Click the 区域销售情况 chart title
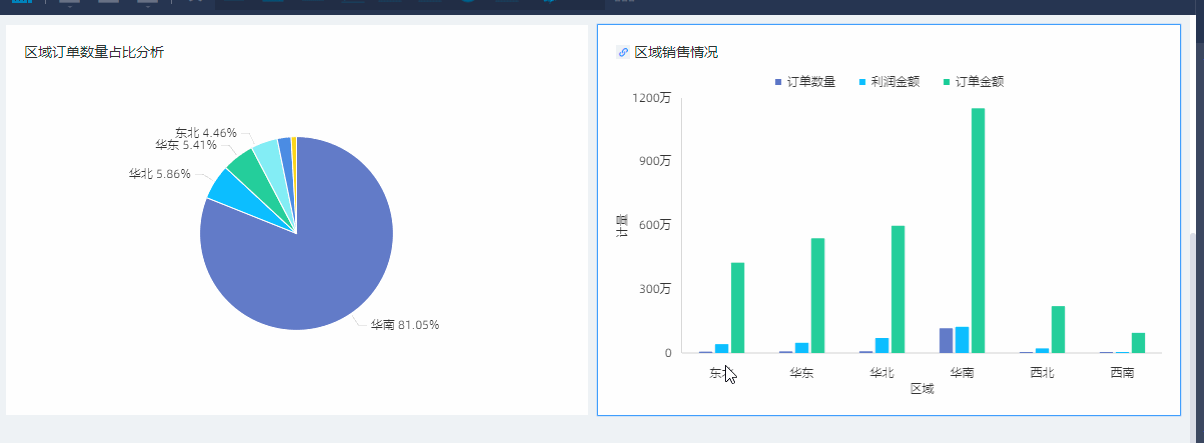Viewport: 1204px width, 443px height. (x=676, y=52)
